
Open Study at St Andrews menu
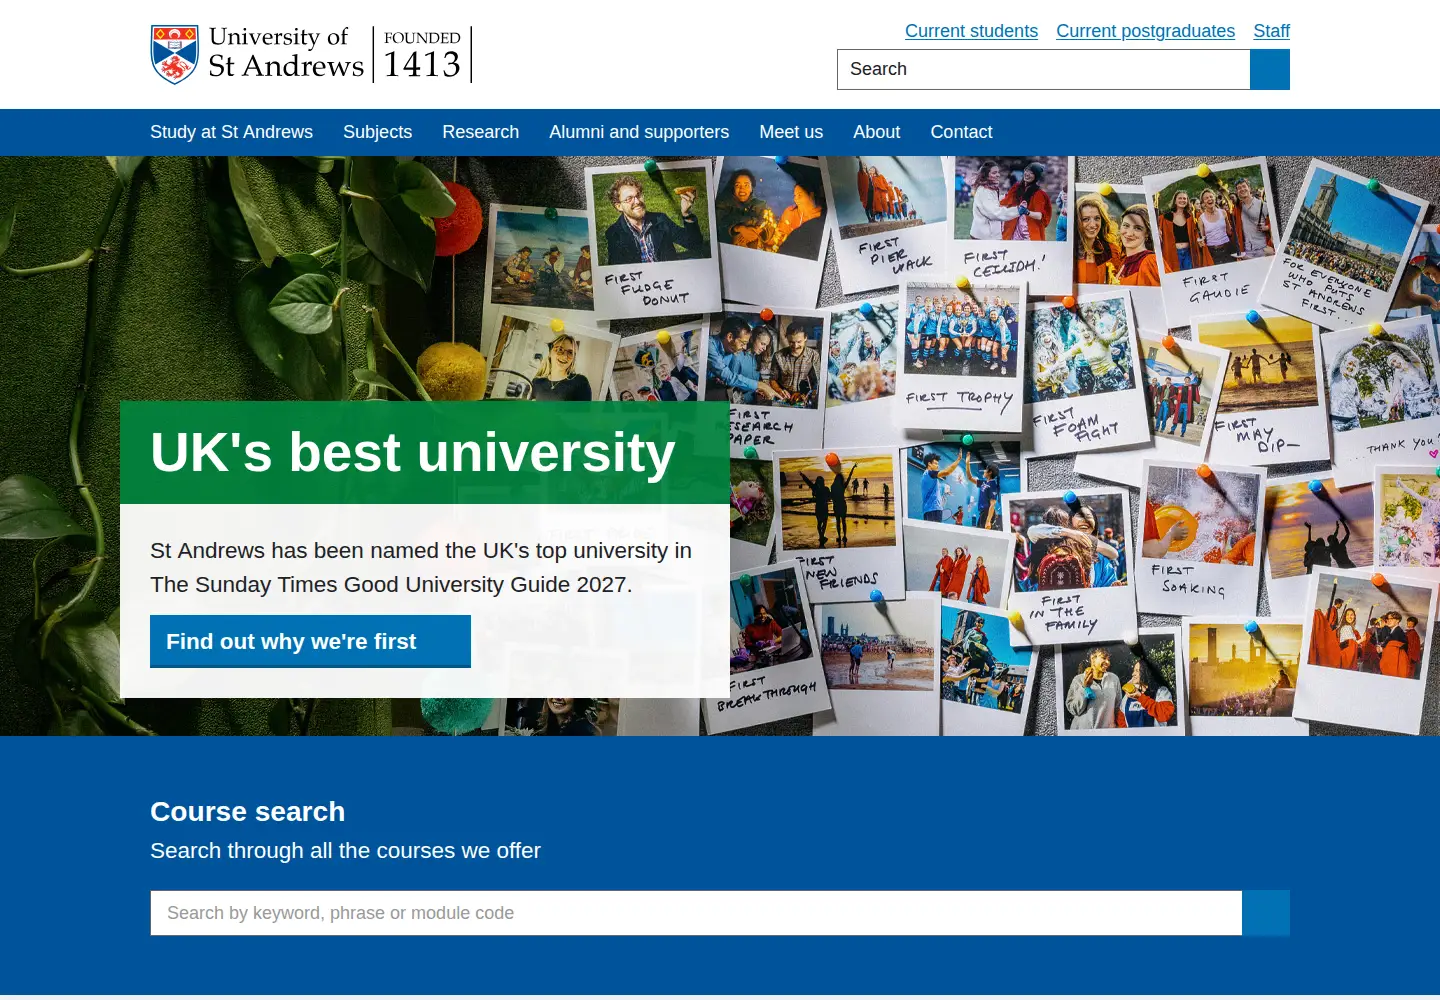[231, 132]
